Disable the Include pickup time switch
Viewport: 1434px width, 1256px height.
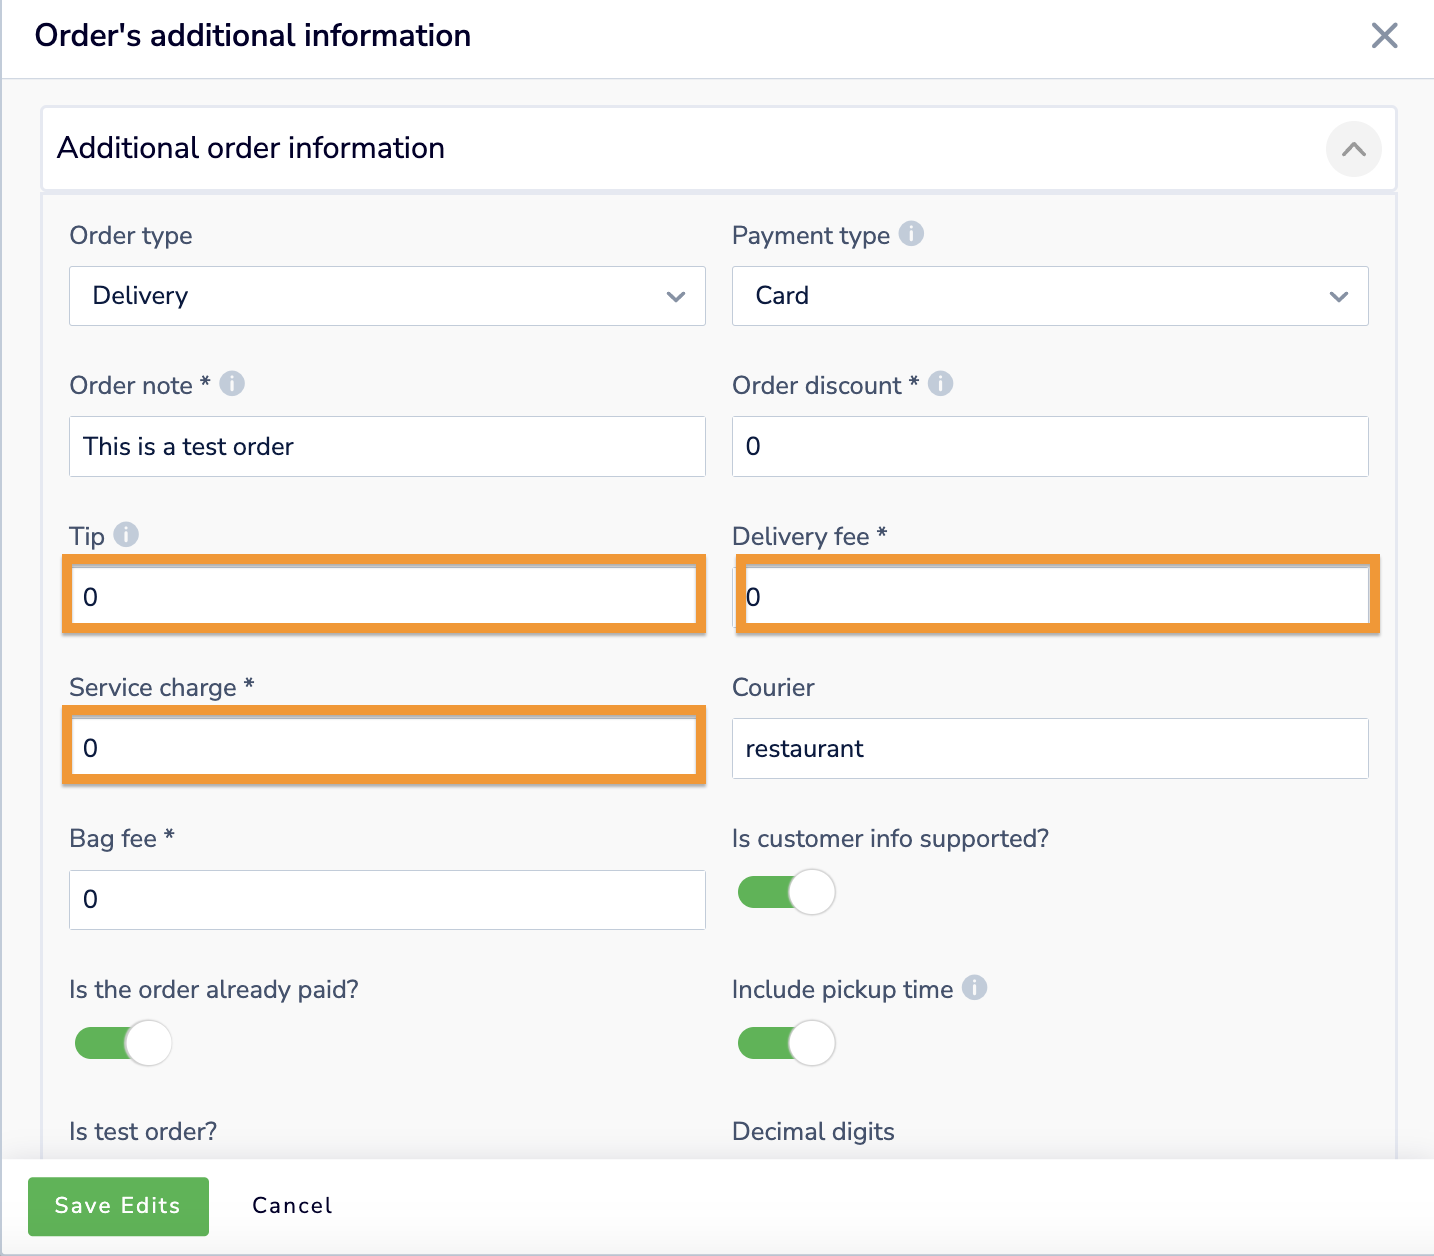pyautogui.click(x=786, y=1043)
